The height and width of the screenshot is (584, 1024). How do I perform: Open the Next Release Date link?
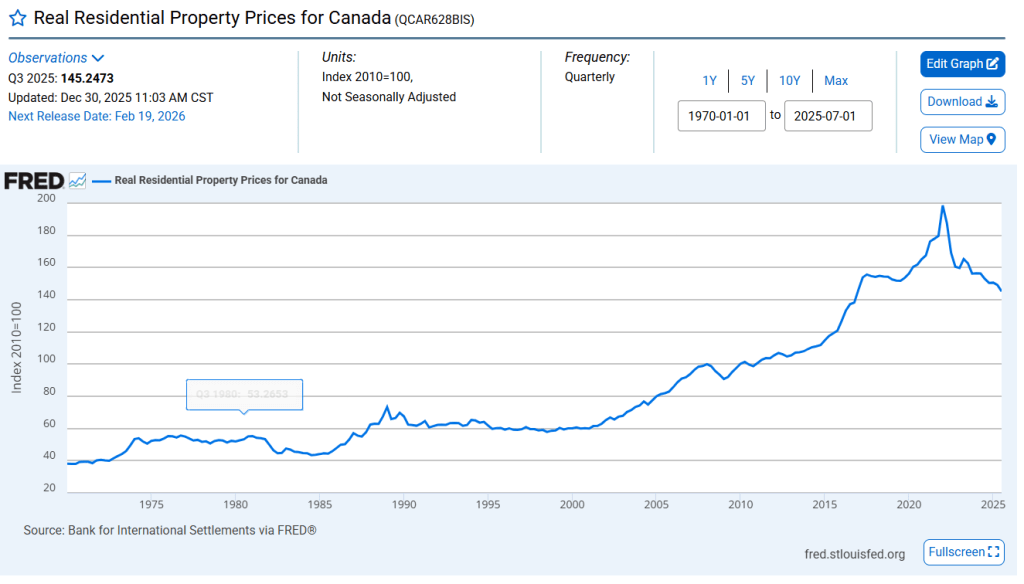[97, 116]
